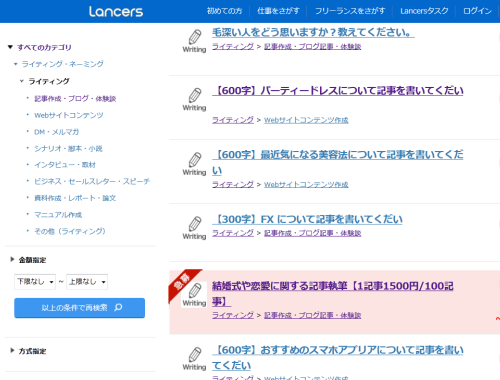Select インタビュー・取材 category
This screenshot has height=380, width=500.
pos(65,165)
